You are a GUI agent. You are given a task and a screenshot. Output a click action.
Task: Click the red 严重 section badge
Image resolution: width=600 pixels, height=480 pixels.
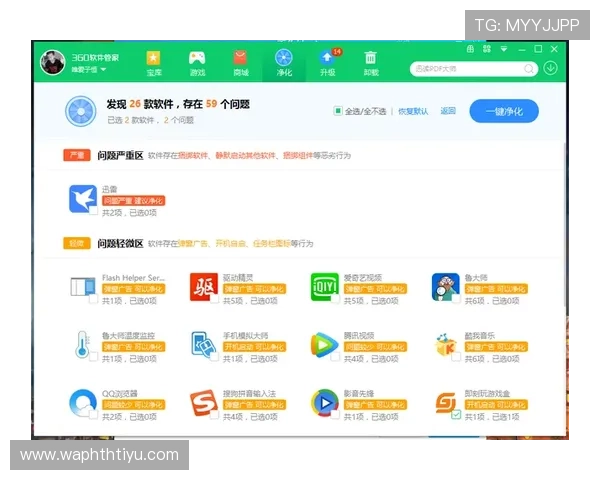77,155
